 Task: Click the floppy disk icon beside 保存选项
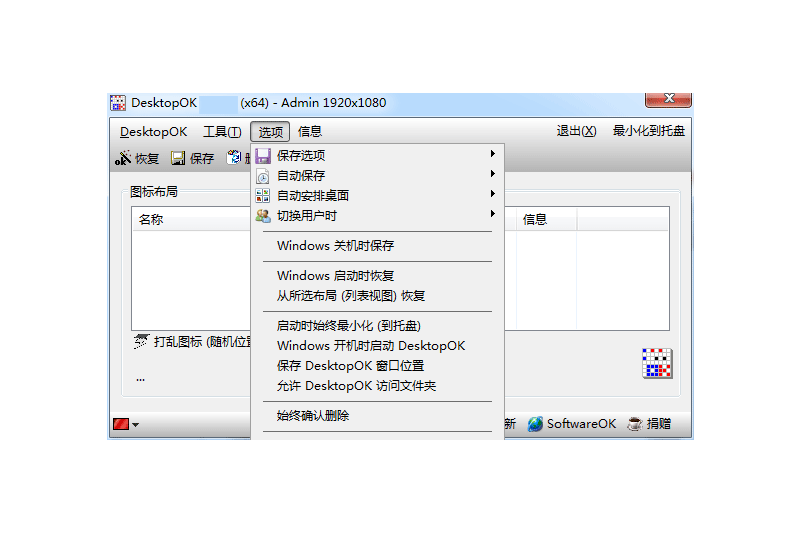coord(263,156)
